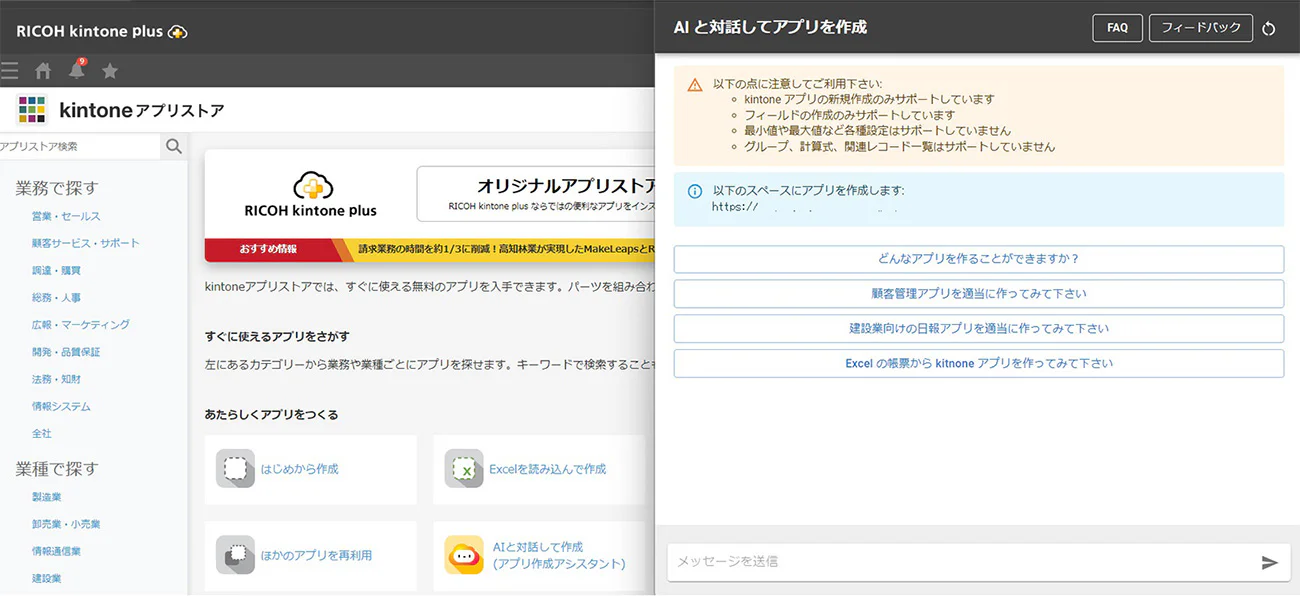Open the notifications bell icon

[x=76, y=70]
